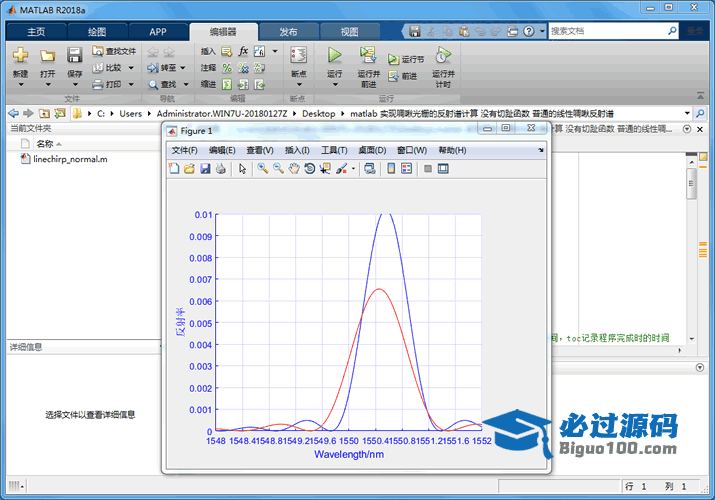The height and width of the screenshot is (500, 715).
Task: Open the Brush tool color dropdown arrow
Action: [x=353, y=169]
